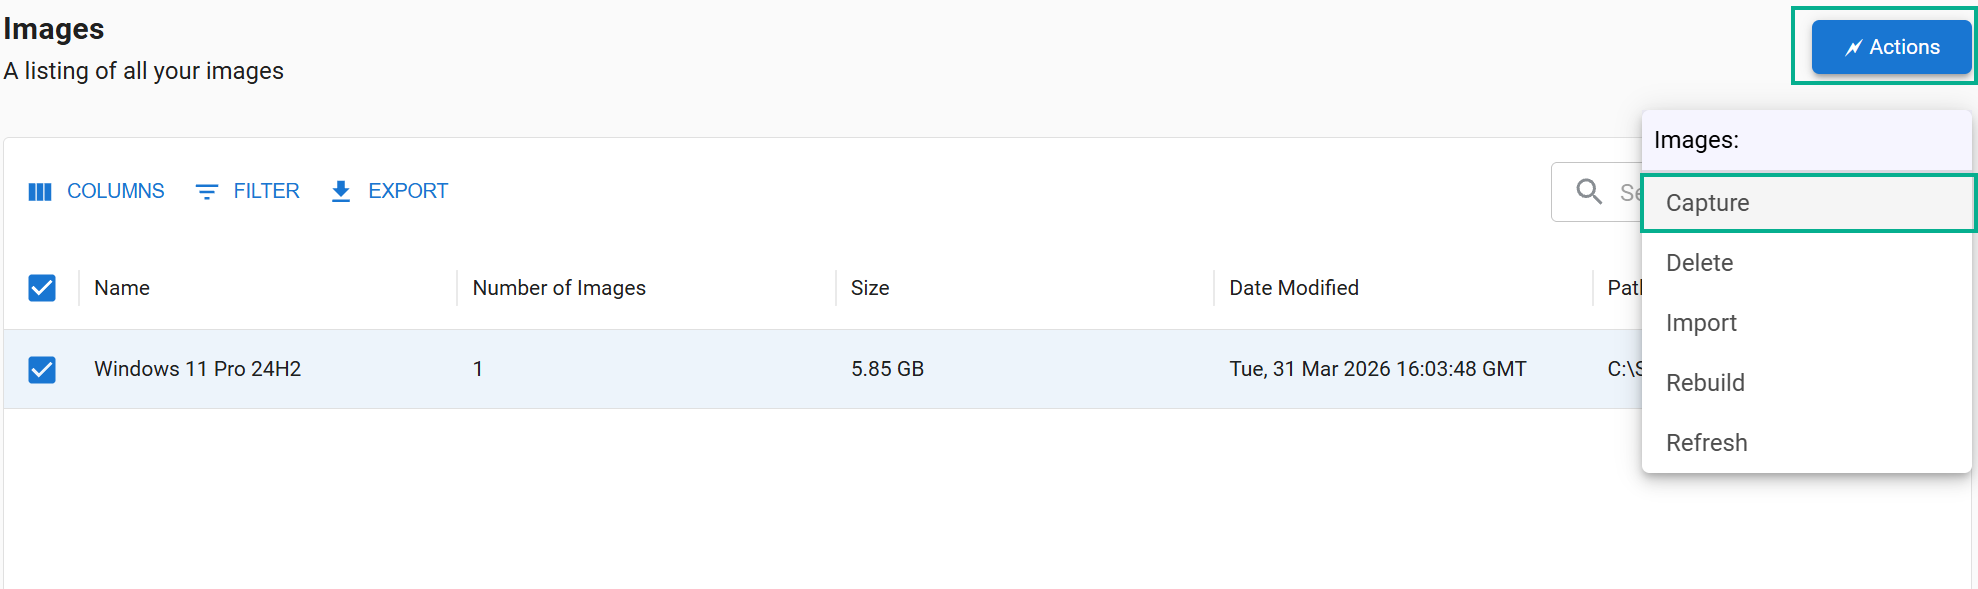Click the filter lines icon

click(207, 192)
